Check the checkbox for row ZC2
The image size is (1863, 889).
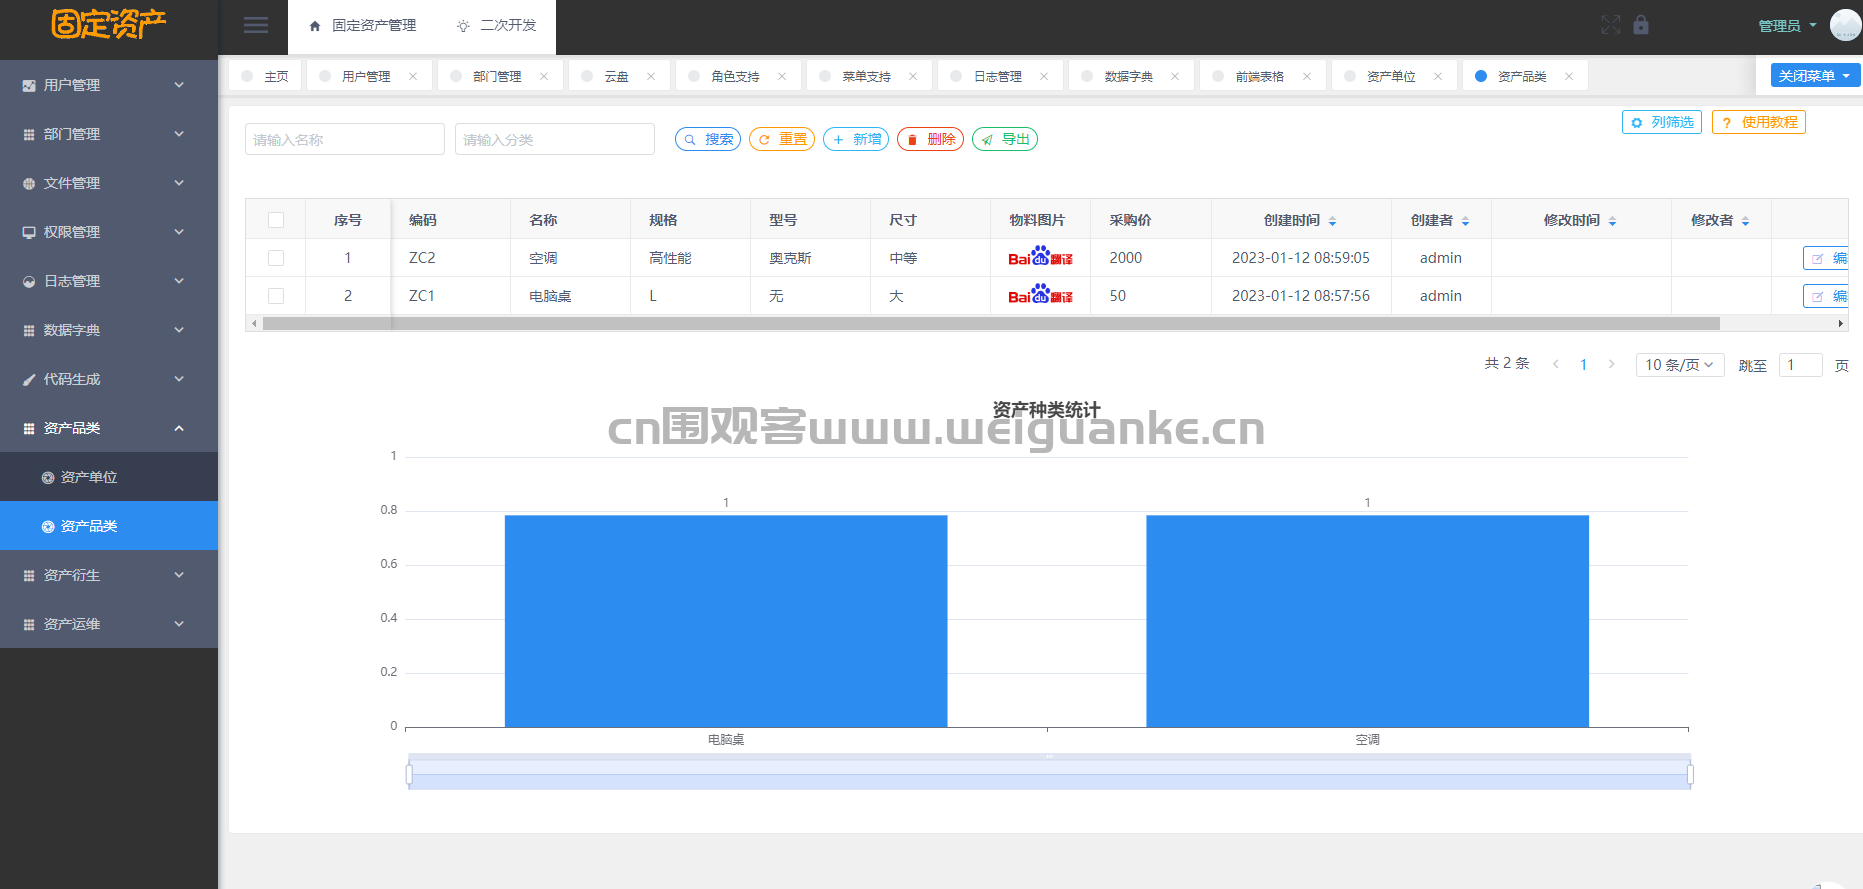tap(276, 258)
